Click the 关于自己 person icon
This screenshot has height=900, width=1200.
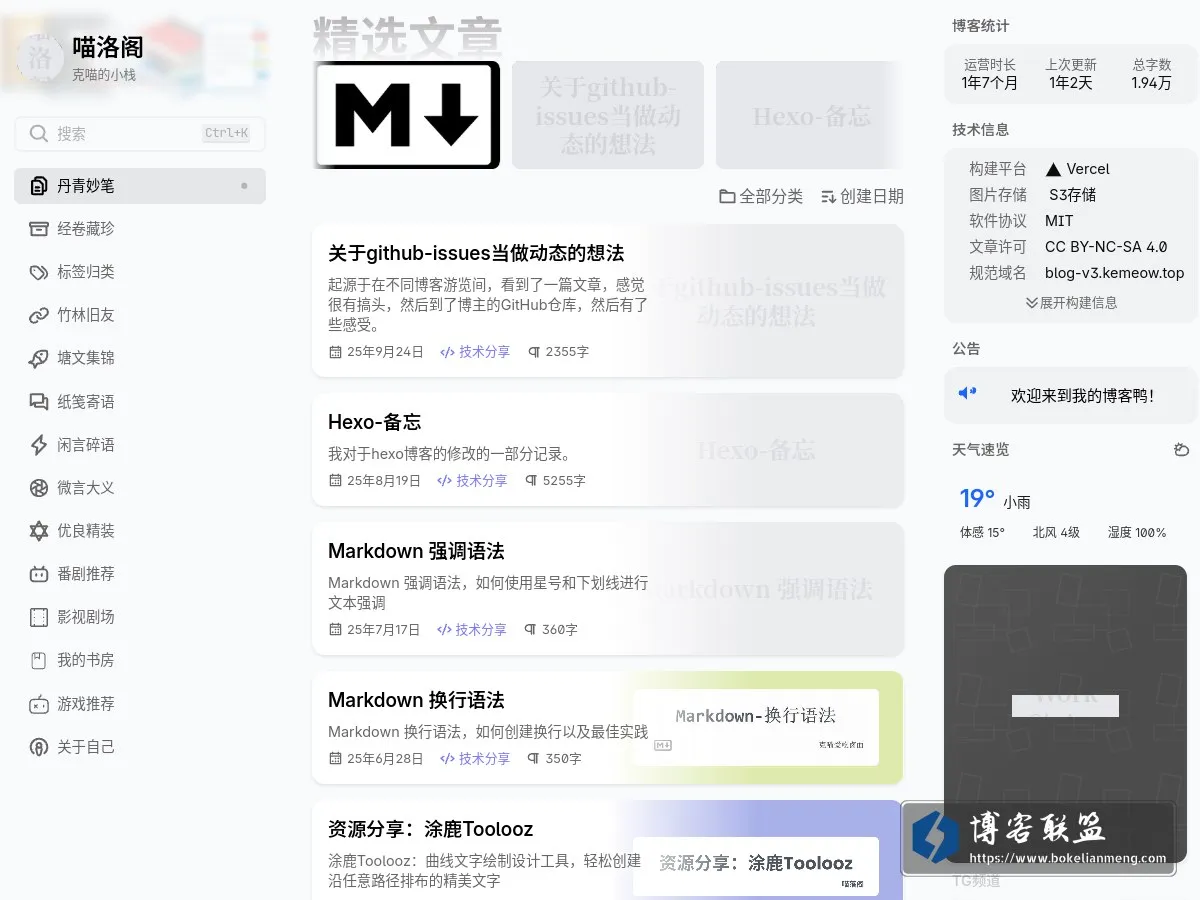pos(39,747)
